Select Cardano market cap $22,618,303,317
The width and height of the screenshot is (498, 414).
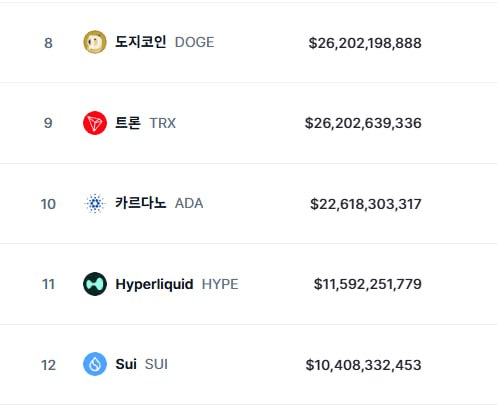pos(366,204)
